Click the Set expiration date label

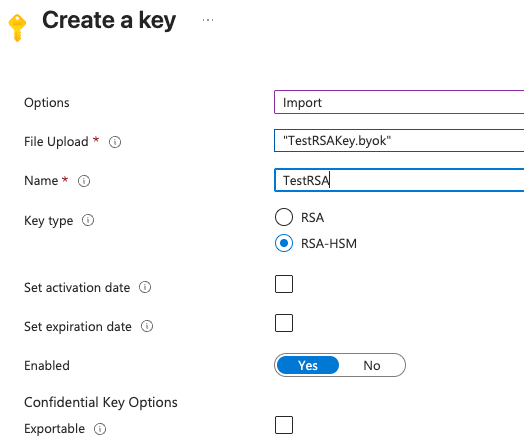pyautogui.click(x=78, y=327)
